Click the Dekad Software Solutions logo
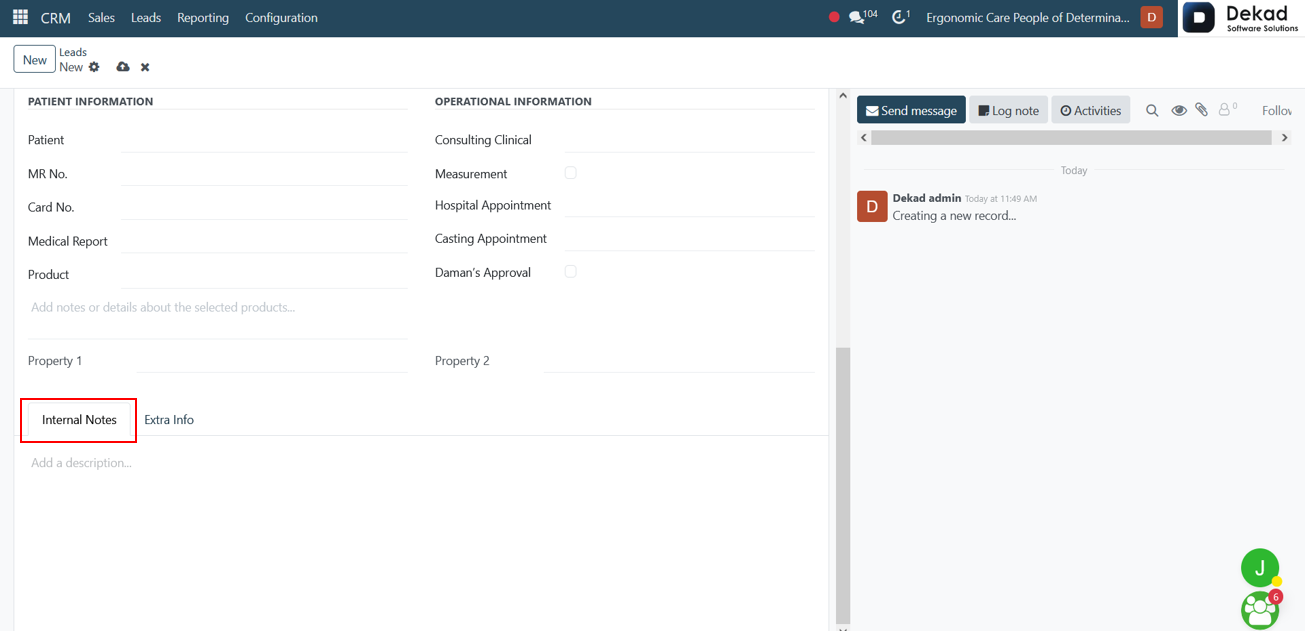This screenshot has width=1307, height=637. 1242,18
